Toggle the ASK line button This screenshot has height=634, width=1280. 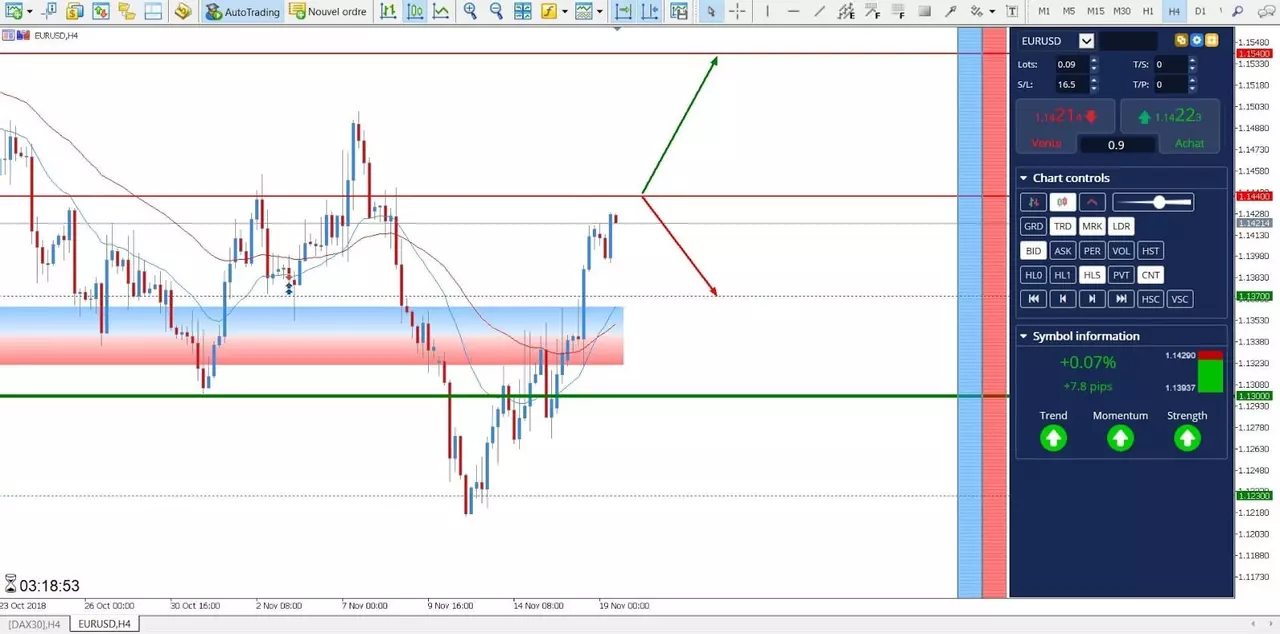pos(1062,251)
